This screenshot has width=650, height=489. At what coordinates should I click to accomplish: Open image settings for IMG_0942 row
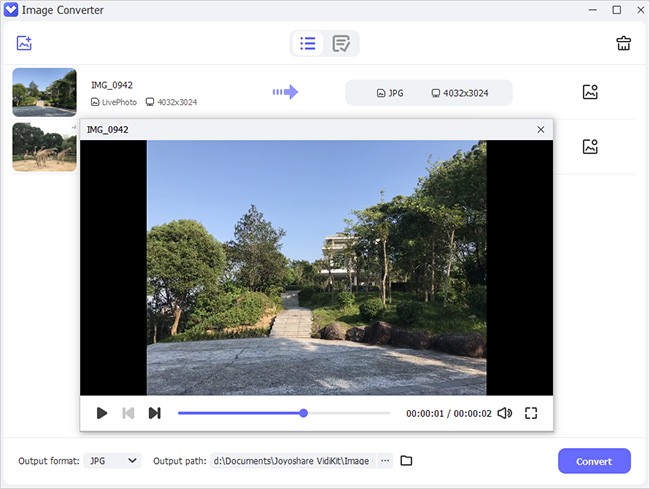(590, 92)
